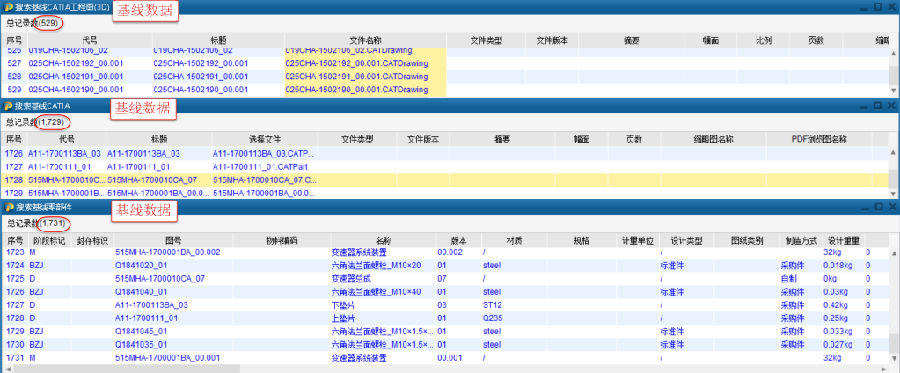Click 标题 cell 515MHA-1700010CA_07 in CATIA panel

point(152,180)
